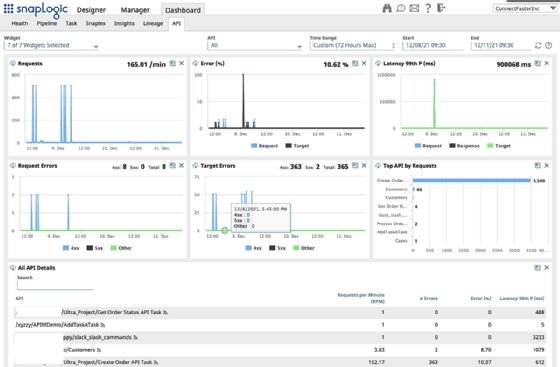Screen dimensions: 560x367
Task: Download the Target Errors widget data
Action: pos(195,166)
